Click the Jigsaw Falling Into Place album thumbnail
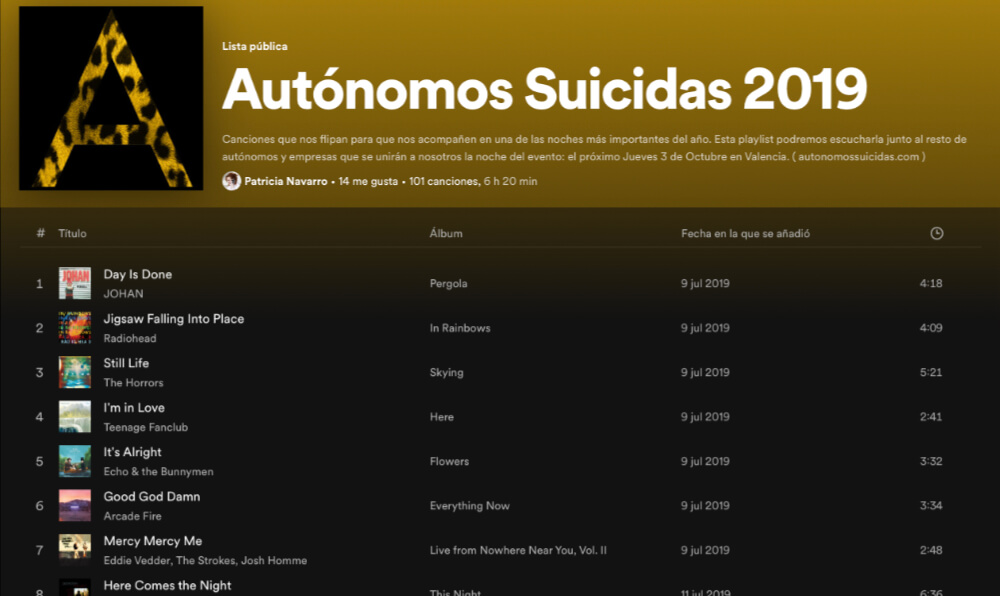 [75, 328]
